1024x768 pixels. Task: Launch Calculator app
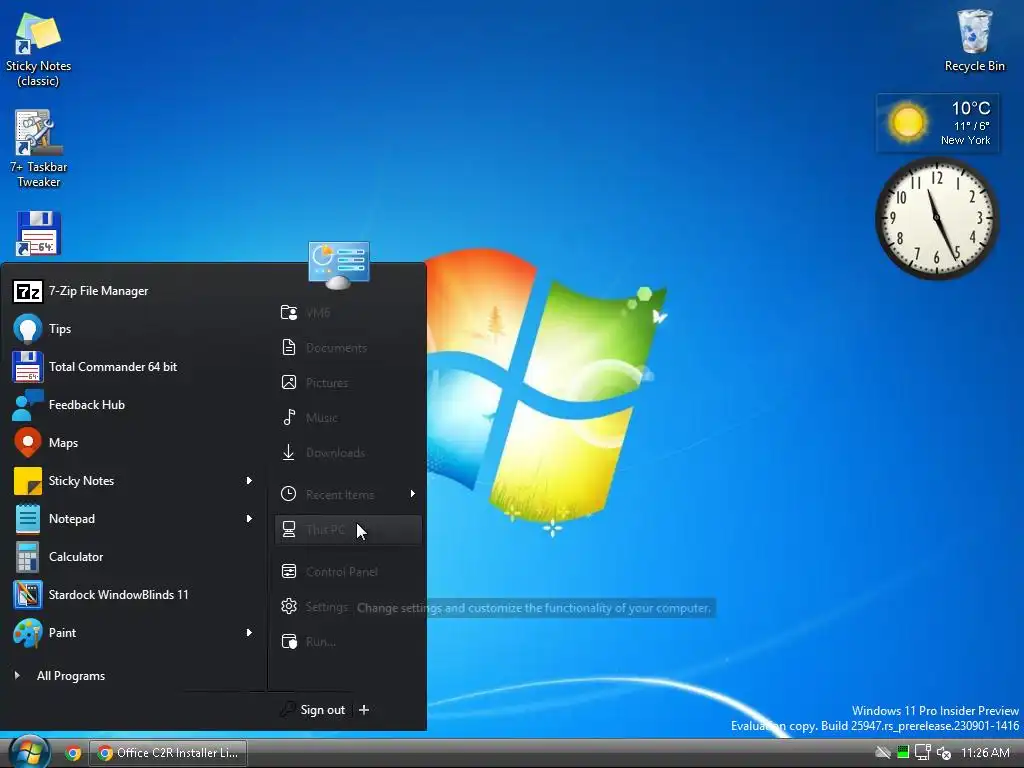click(134, 556)
